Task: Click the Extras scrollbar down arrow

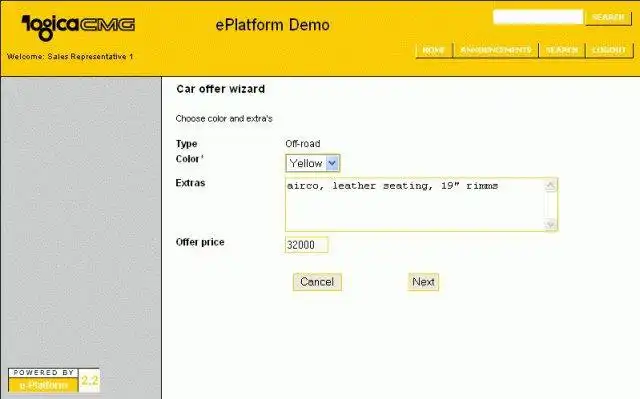Action: (551, 224)
